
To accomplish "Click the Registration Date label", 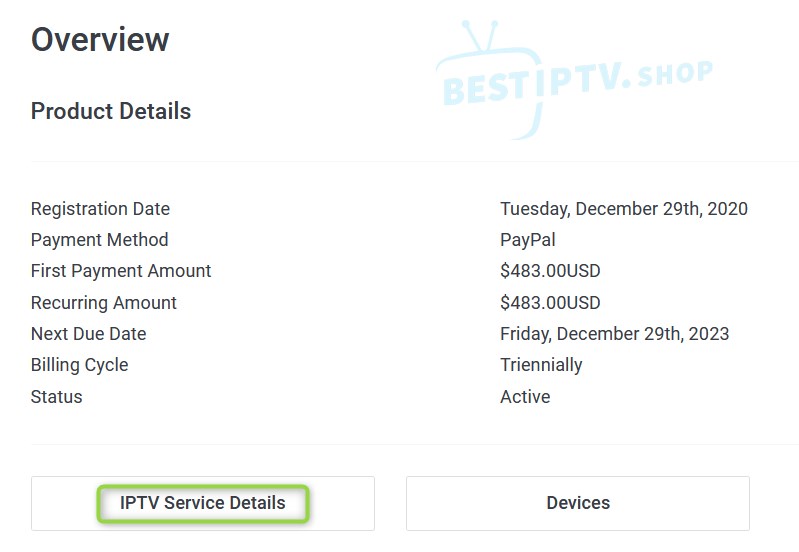I will pyautogui.click(x=100, y=209).
